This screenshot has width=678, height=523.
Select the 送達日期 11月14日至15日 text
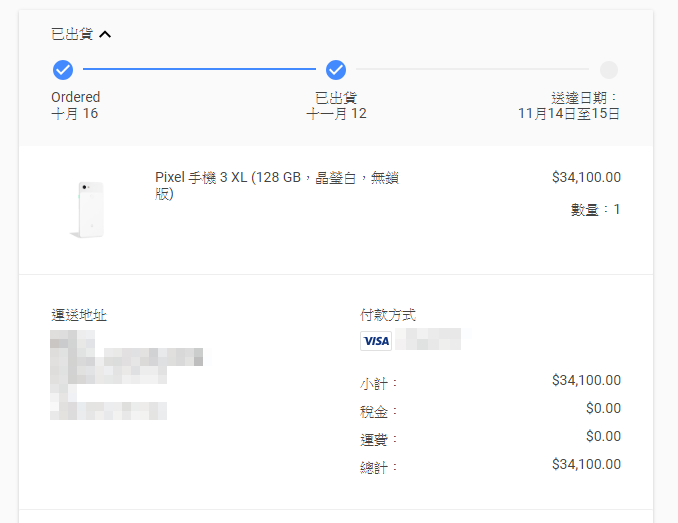click(569, 105)
